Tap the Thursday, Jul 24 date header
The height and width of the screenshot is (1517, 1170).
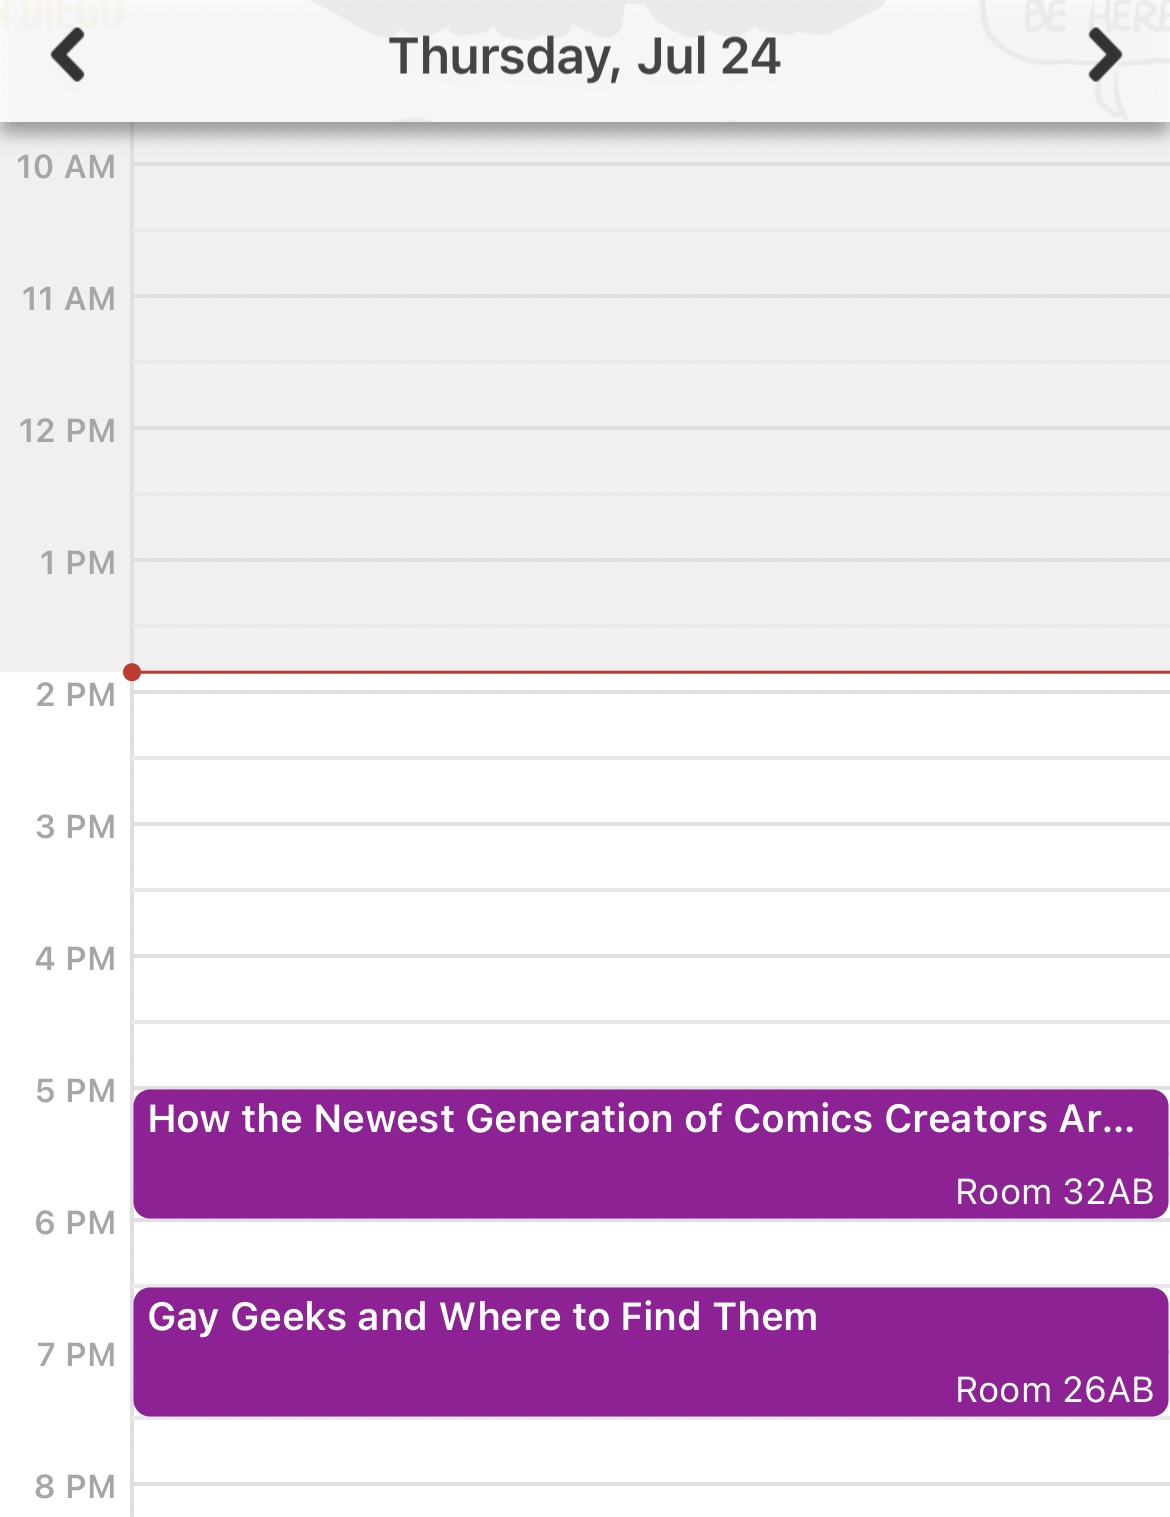coord(584,57)
